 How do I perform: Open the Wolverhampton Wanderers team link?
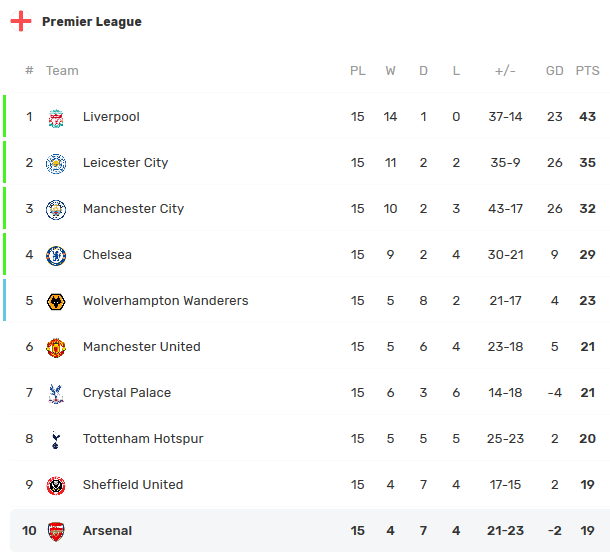(165, 301)
